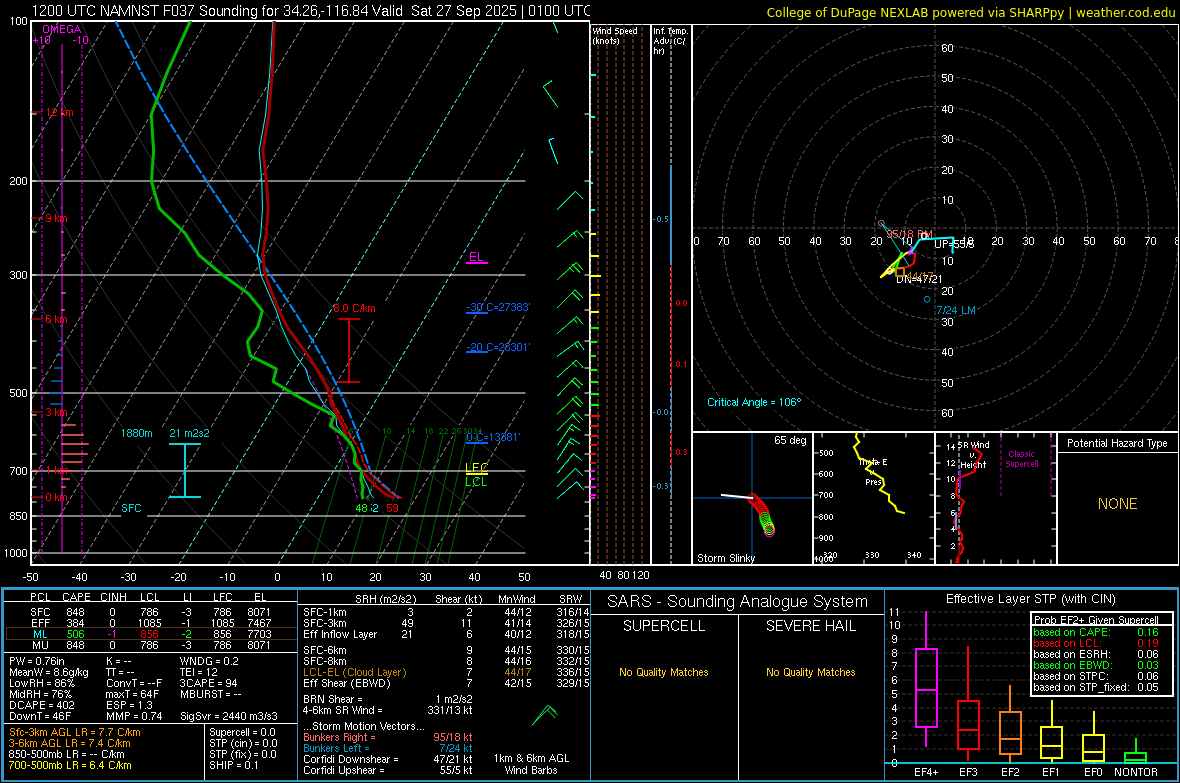
Task: Click the maxT = 64F value
Action: click(x=132, y=694)
